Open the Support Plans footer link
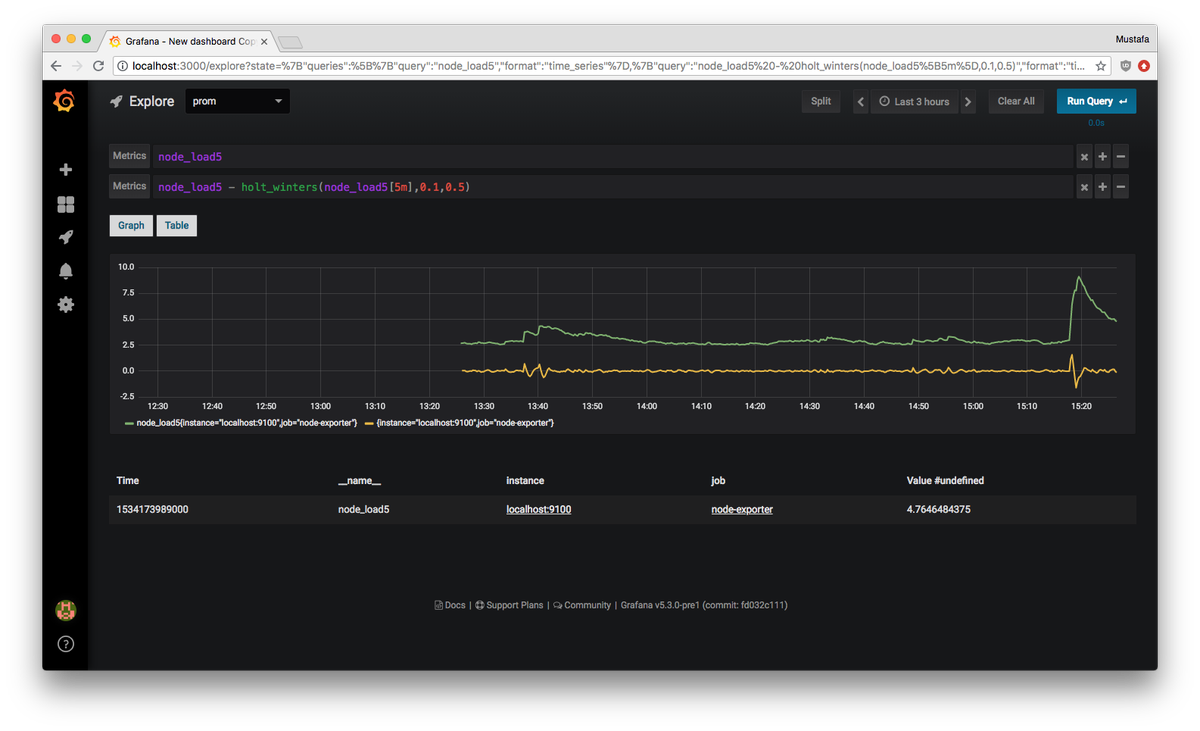The height and width of the screenshot is (731, 1200). pos(509,605)
